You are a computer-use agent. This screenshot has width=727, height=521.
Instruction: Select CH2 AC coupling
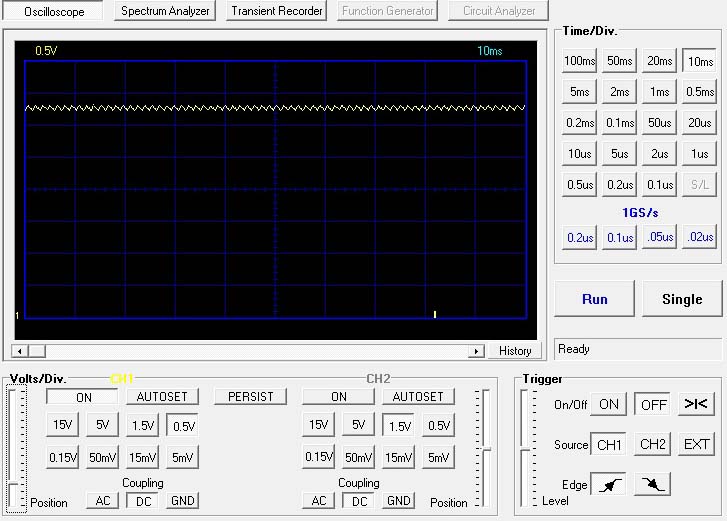point(319,501)
